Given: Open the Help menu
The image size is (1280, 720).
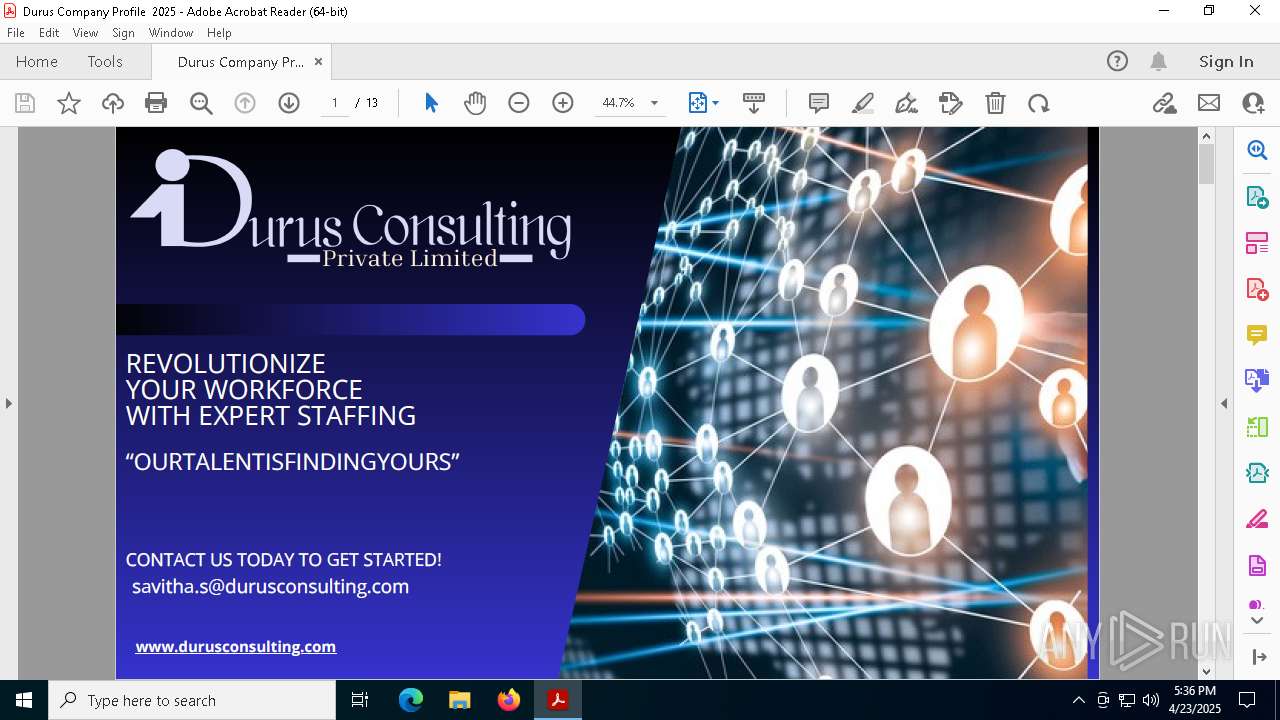Looking at the screenshot, I should click(219, 33).
